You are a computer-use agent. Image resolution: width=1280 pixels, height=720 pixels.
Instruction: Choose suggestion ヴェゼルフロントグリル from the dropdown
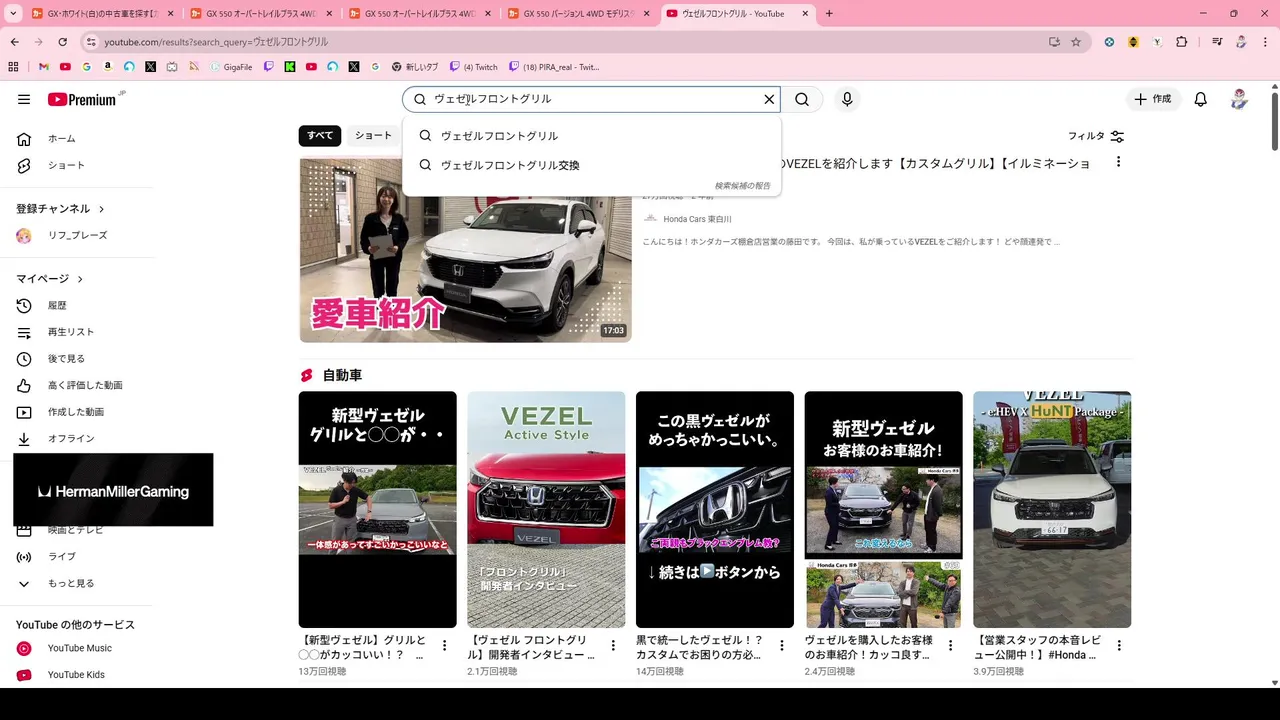point(591,136)
